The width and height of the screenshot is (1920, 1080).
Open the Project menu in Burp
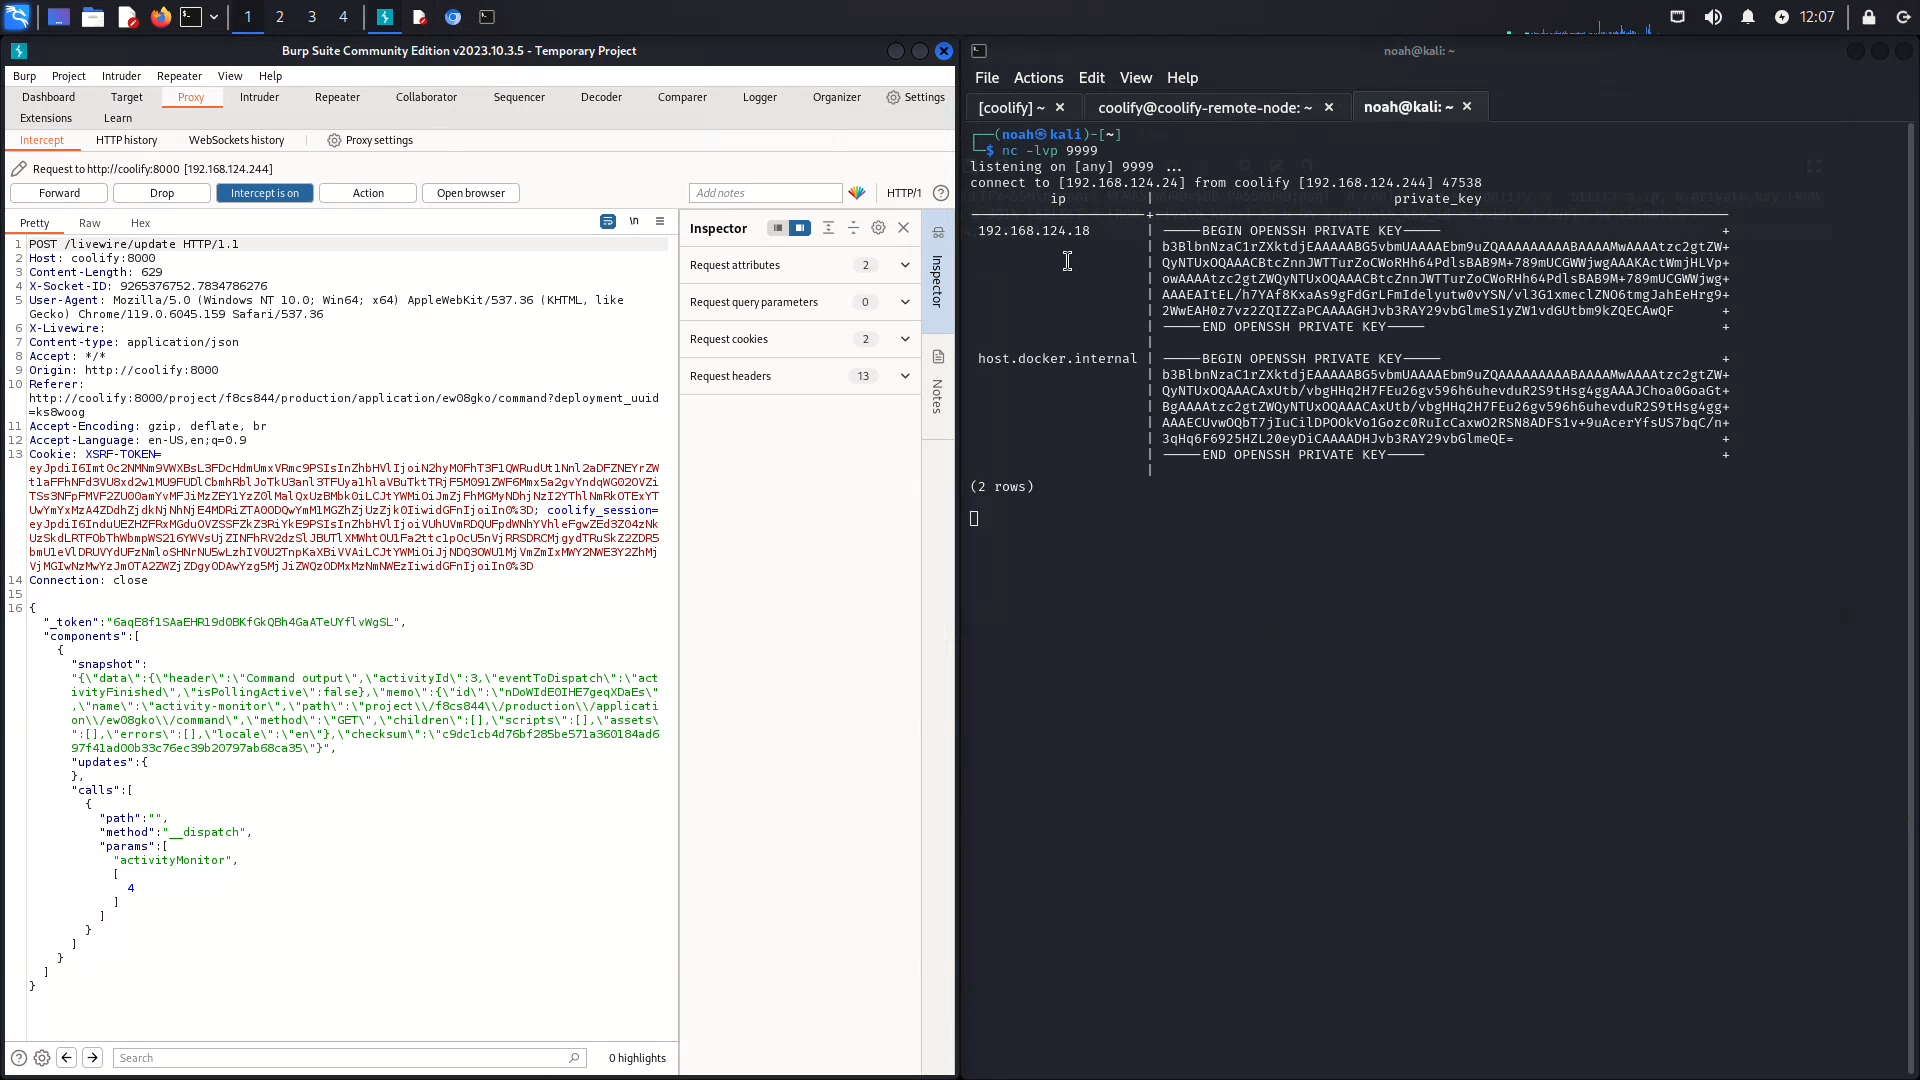tap(69, 76)
